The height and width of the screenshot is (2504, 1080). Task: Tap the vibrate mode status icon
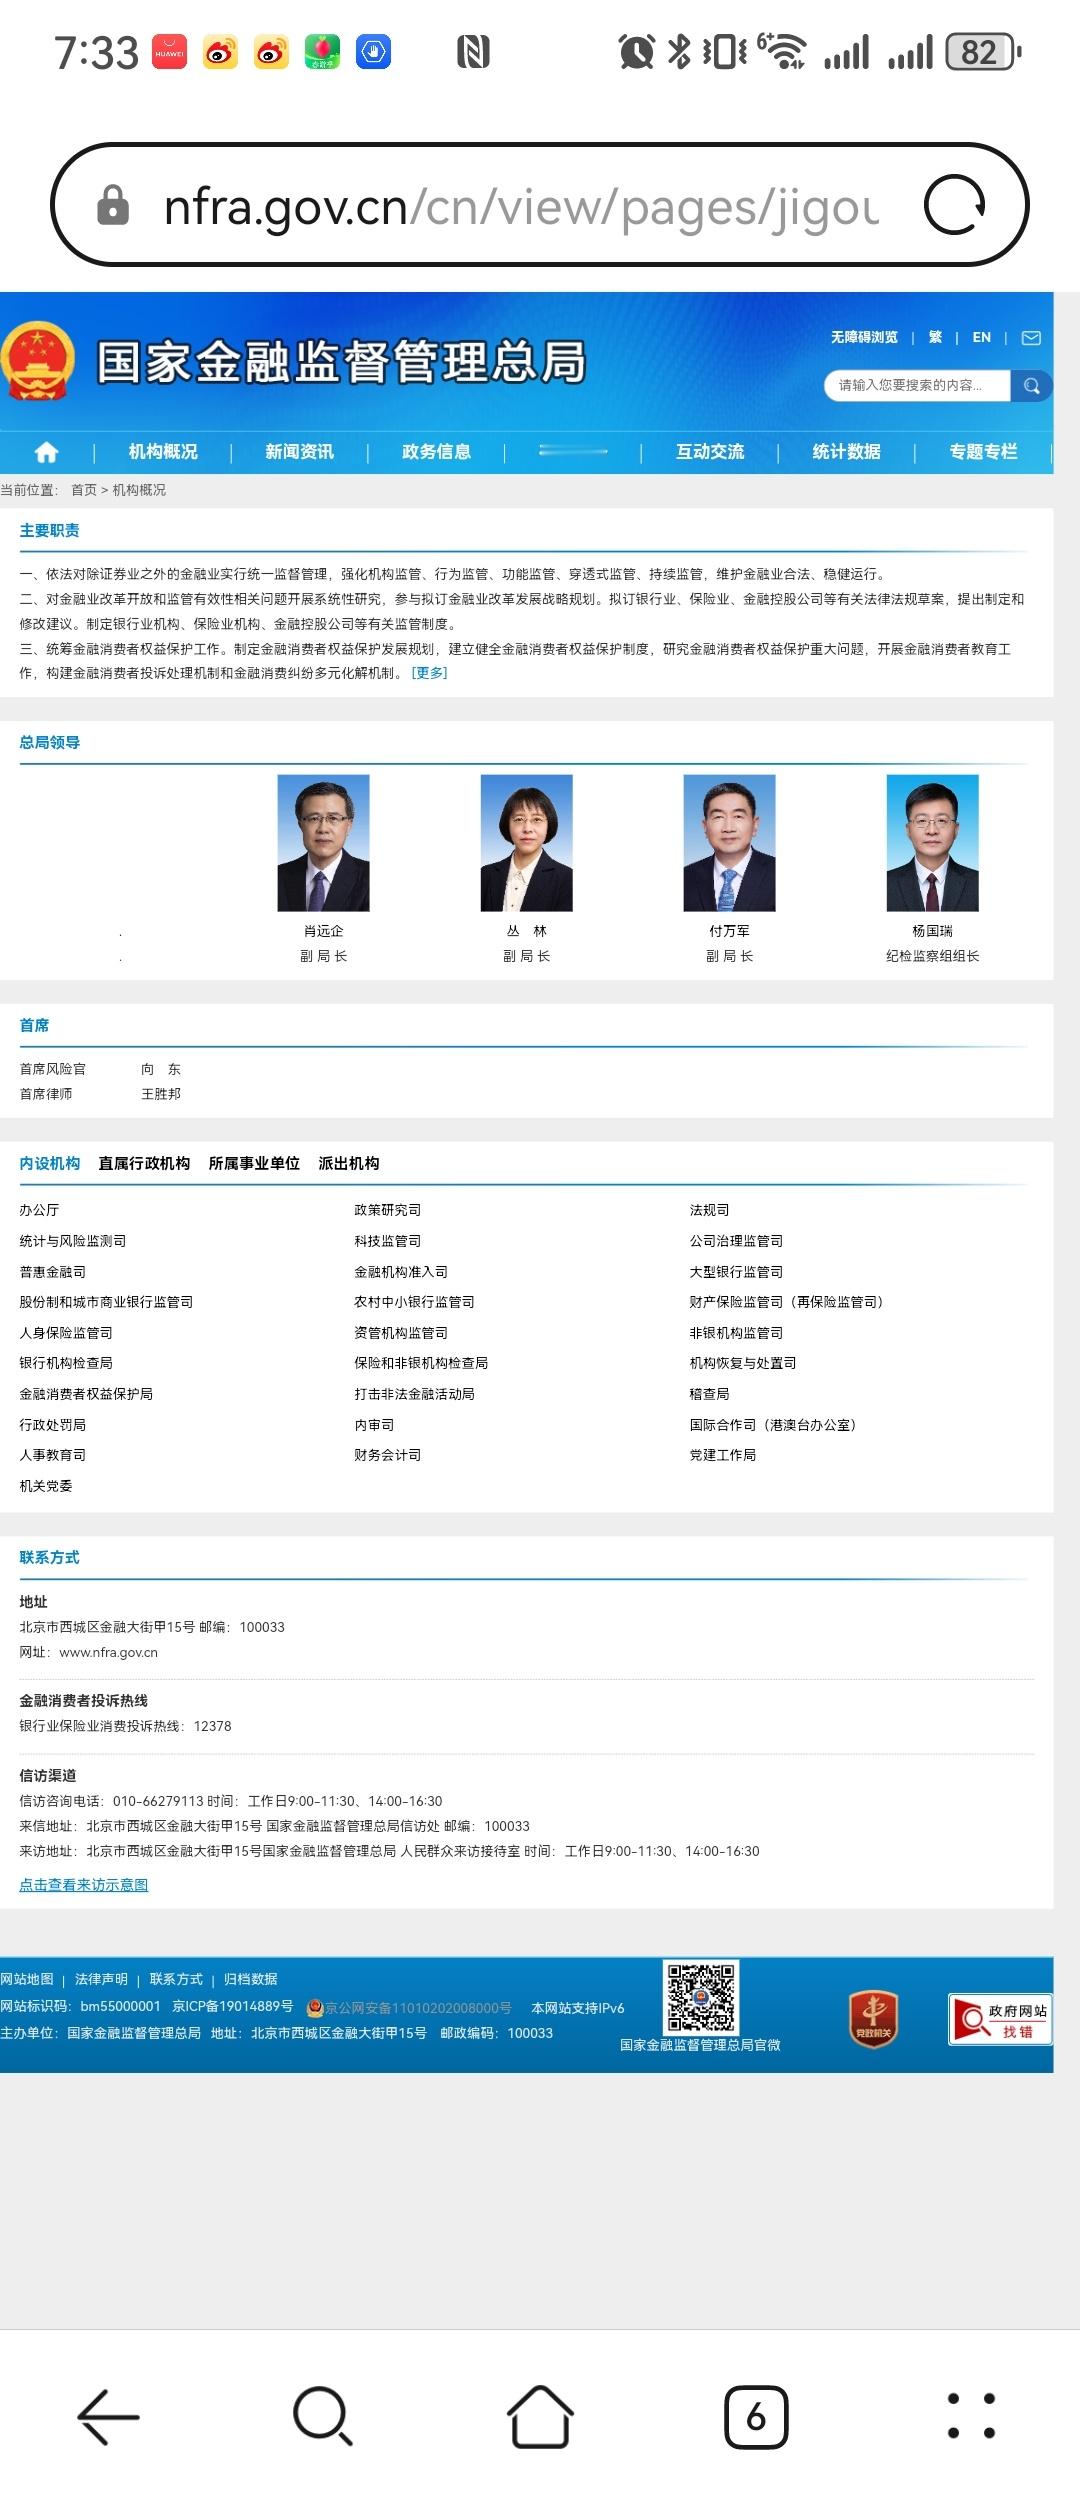coord(724,52)
